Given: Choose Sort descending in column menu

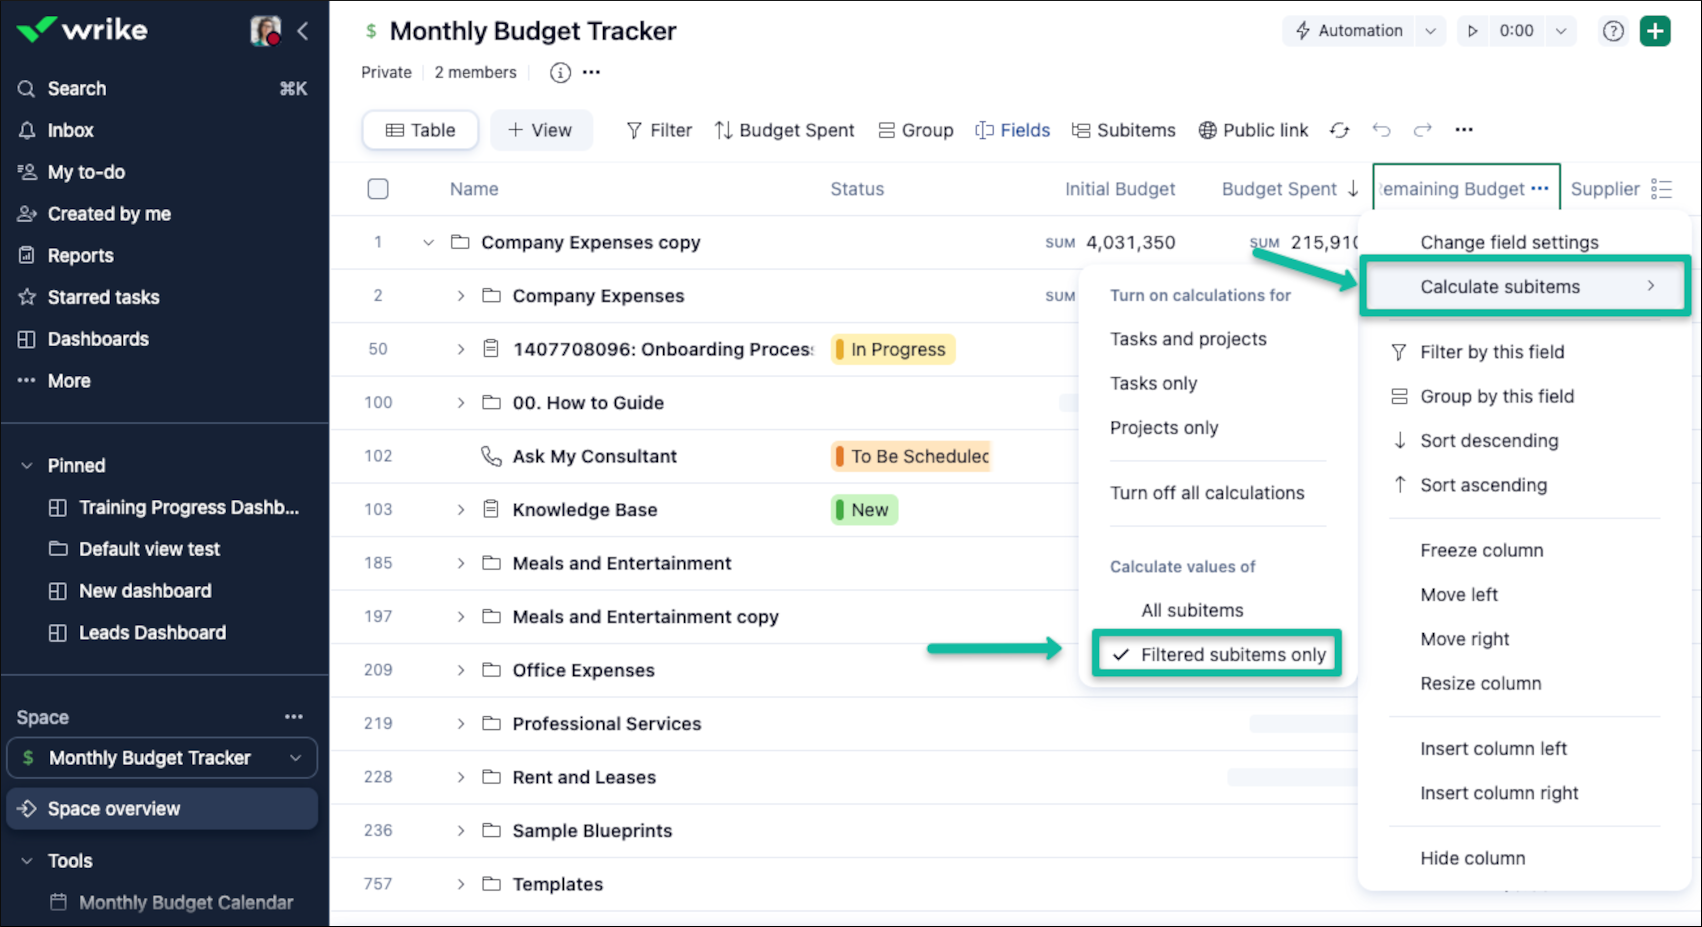Looking at the screenshot, I should 1488,441.
